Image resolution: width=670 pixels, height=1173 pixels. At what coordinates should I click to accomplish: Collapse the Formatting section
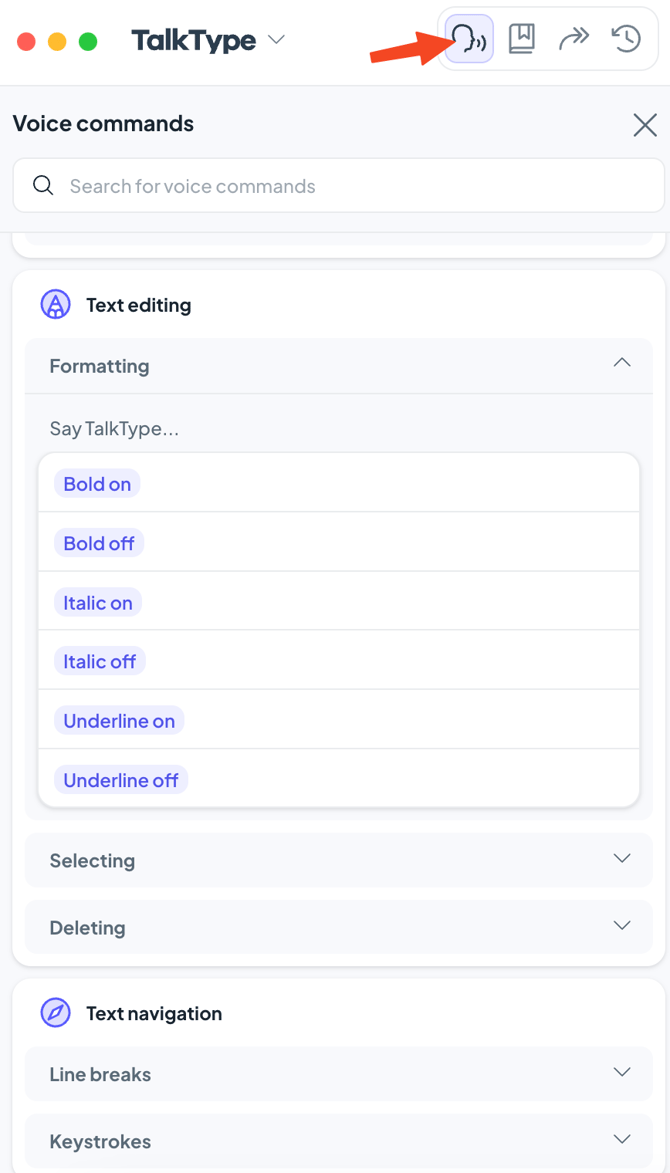621,364
